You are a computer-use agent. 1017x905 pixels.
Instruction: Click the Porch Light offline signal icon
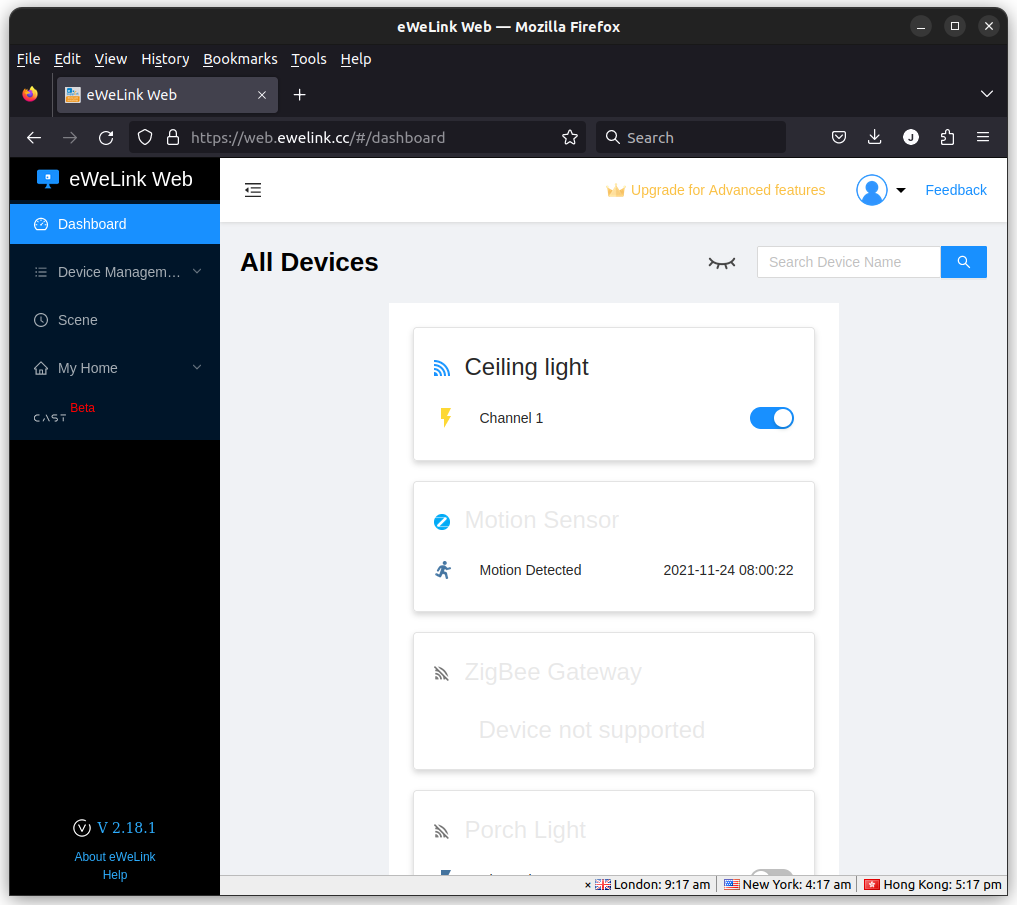pyautogui.click(x=442, y=831)
